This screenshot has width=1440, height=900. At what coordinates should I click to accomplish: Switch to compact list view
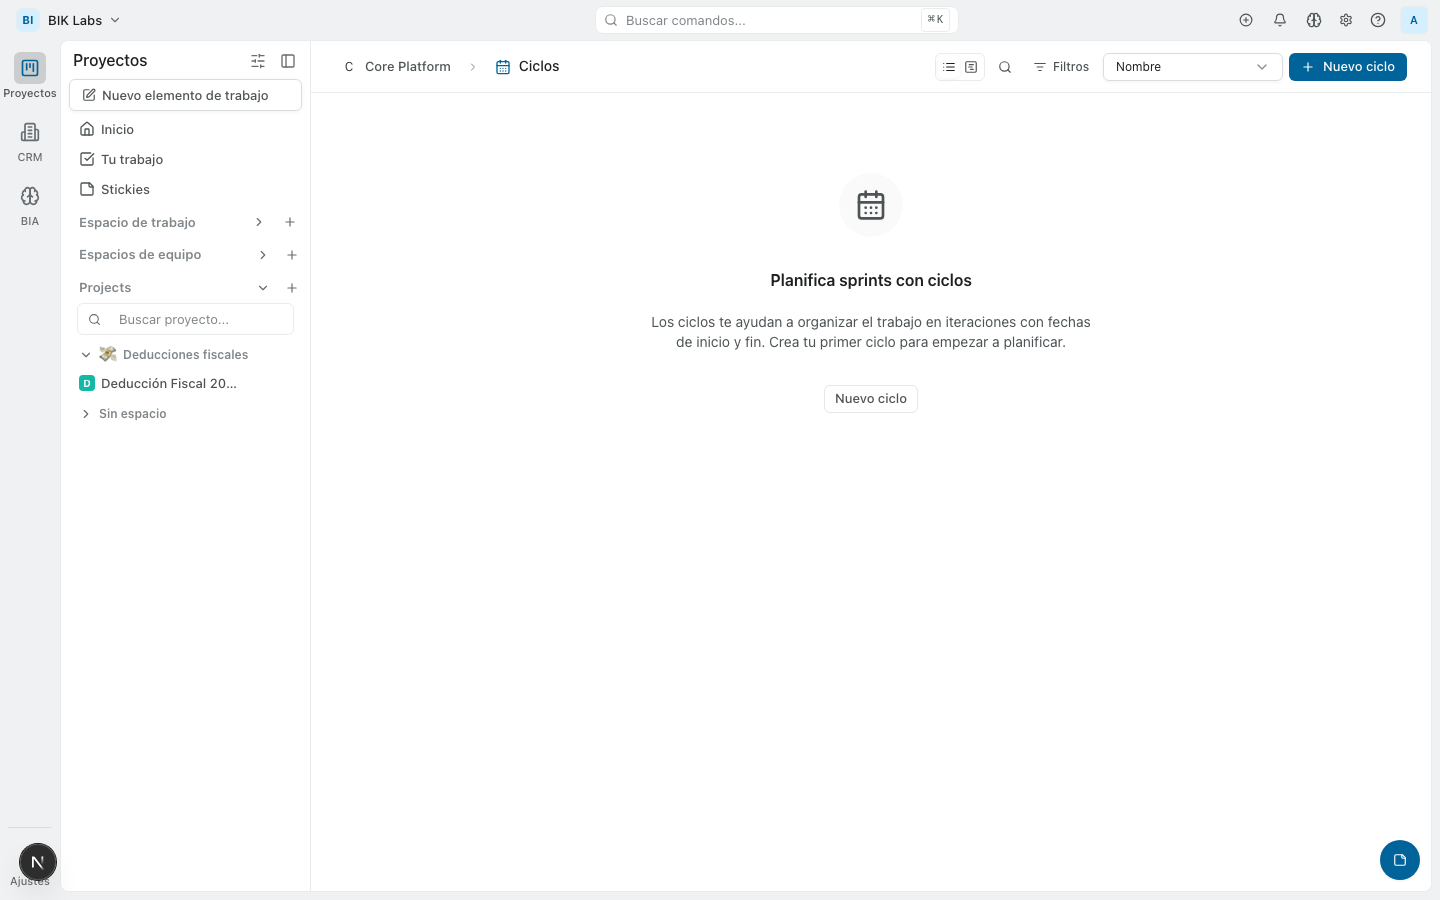pyautogui.click(x=949, y=67)
